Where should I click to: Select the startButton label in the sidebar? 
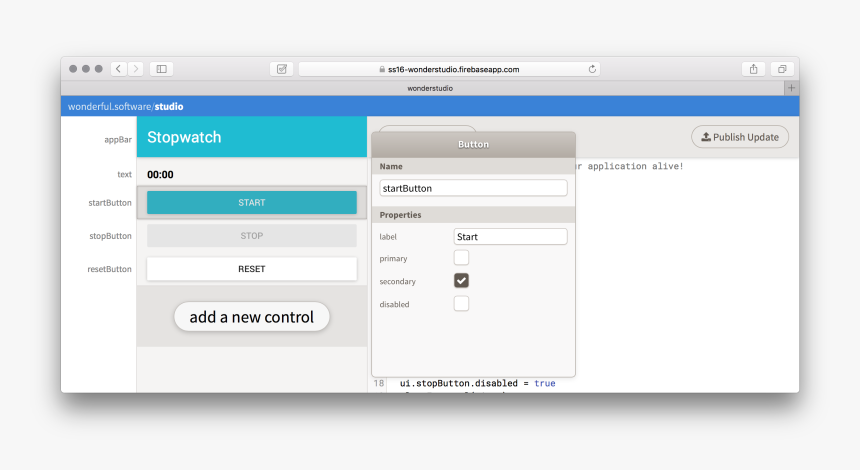110,203
